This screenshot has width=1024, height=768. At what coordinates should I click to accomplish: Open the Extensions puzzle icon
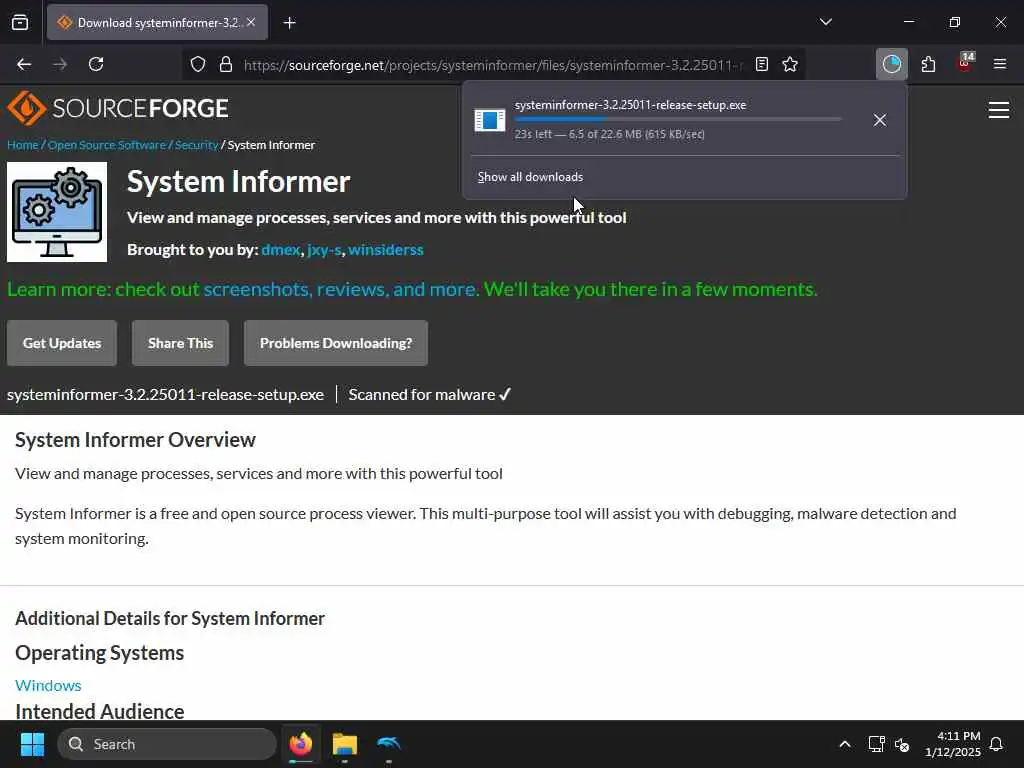(x=928, y=64)
